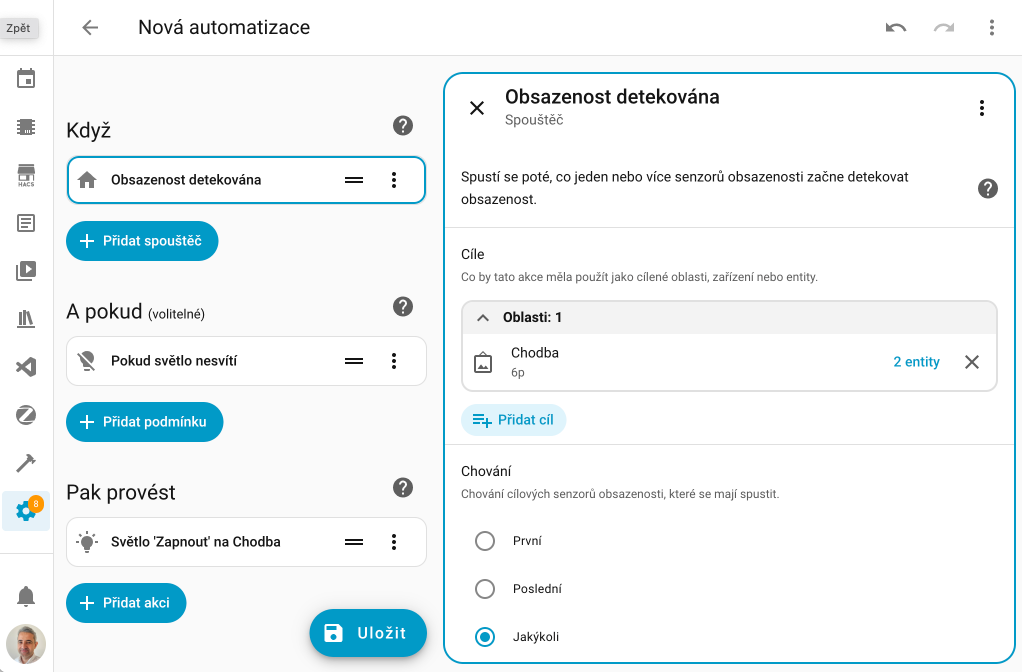
Task: Collapse the Oblasti: 1 section
Action: 483,318
